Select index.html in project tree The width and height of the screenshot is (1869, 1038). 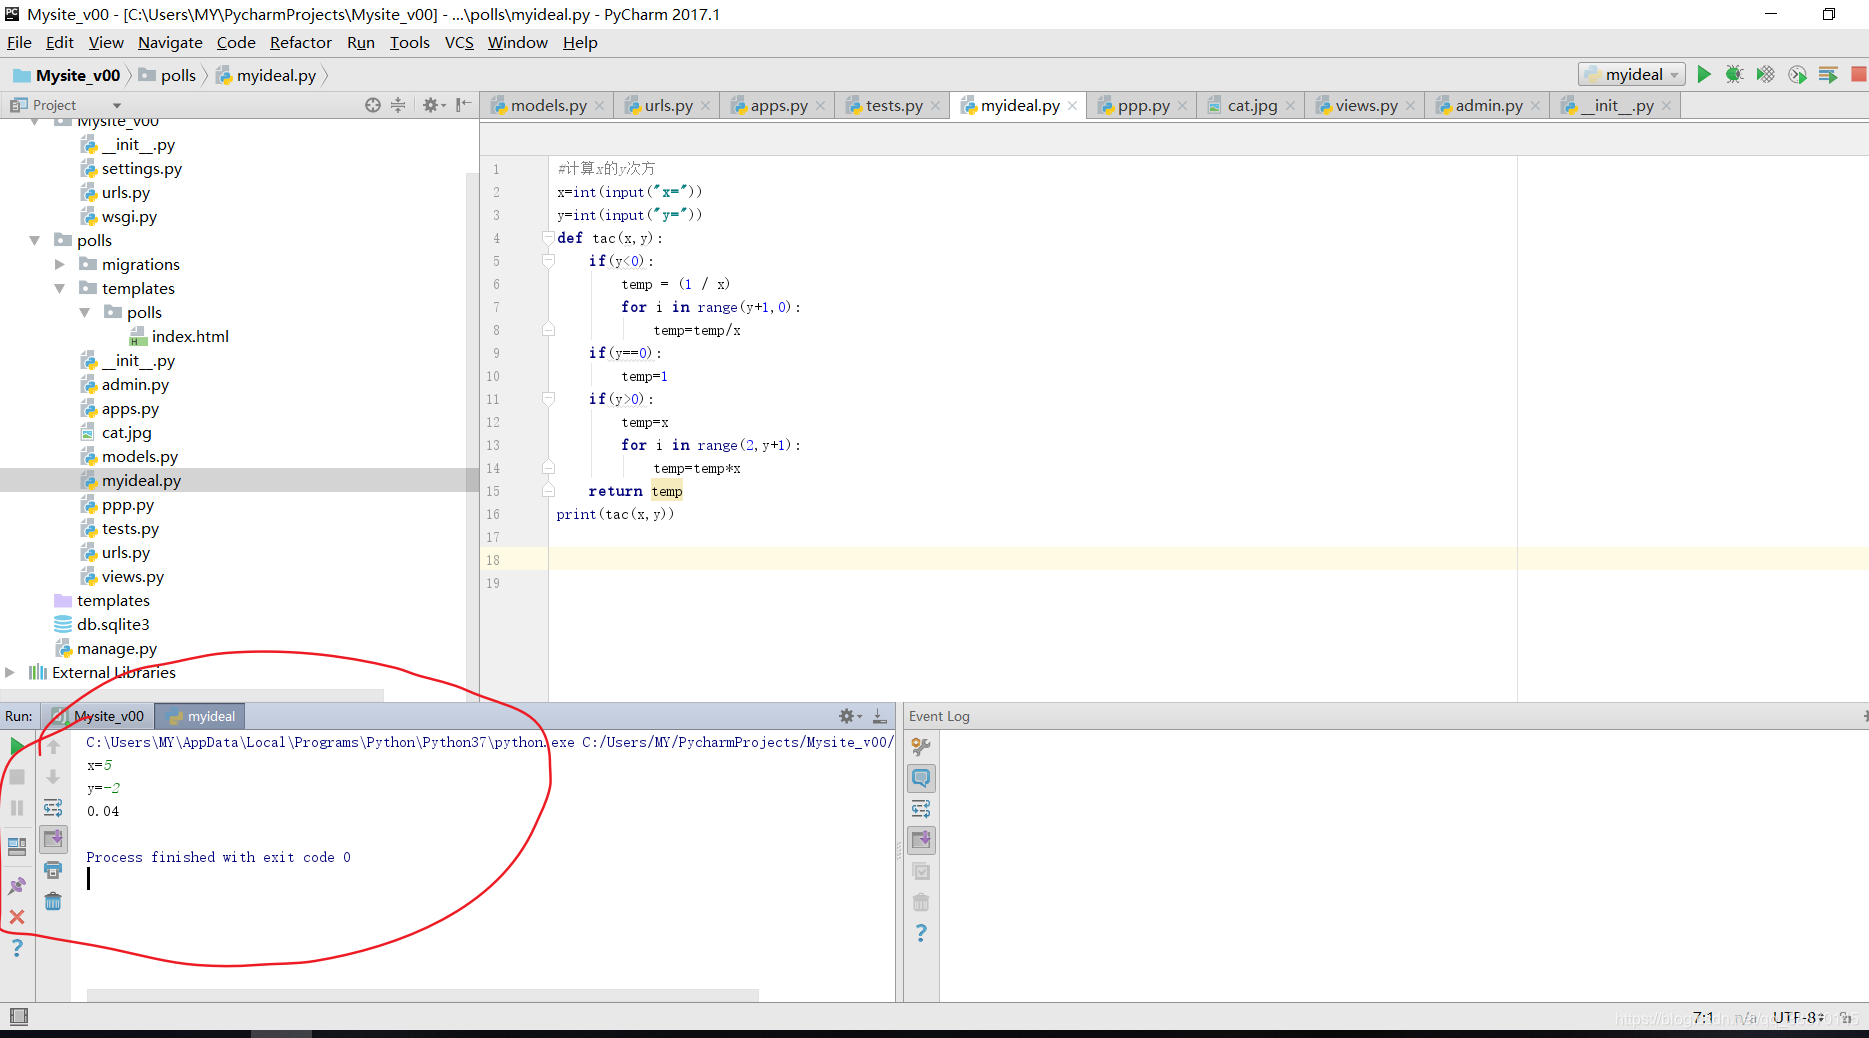(190, 336)
